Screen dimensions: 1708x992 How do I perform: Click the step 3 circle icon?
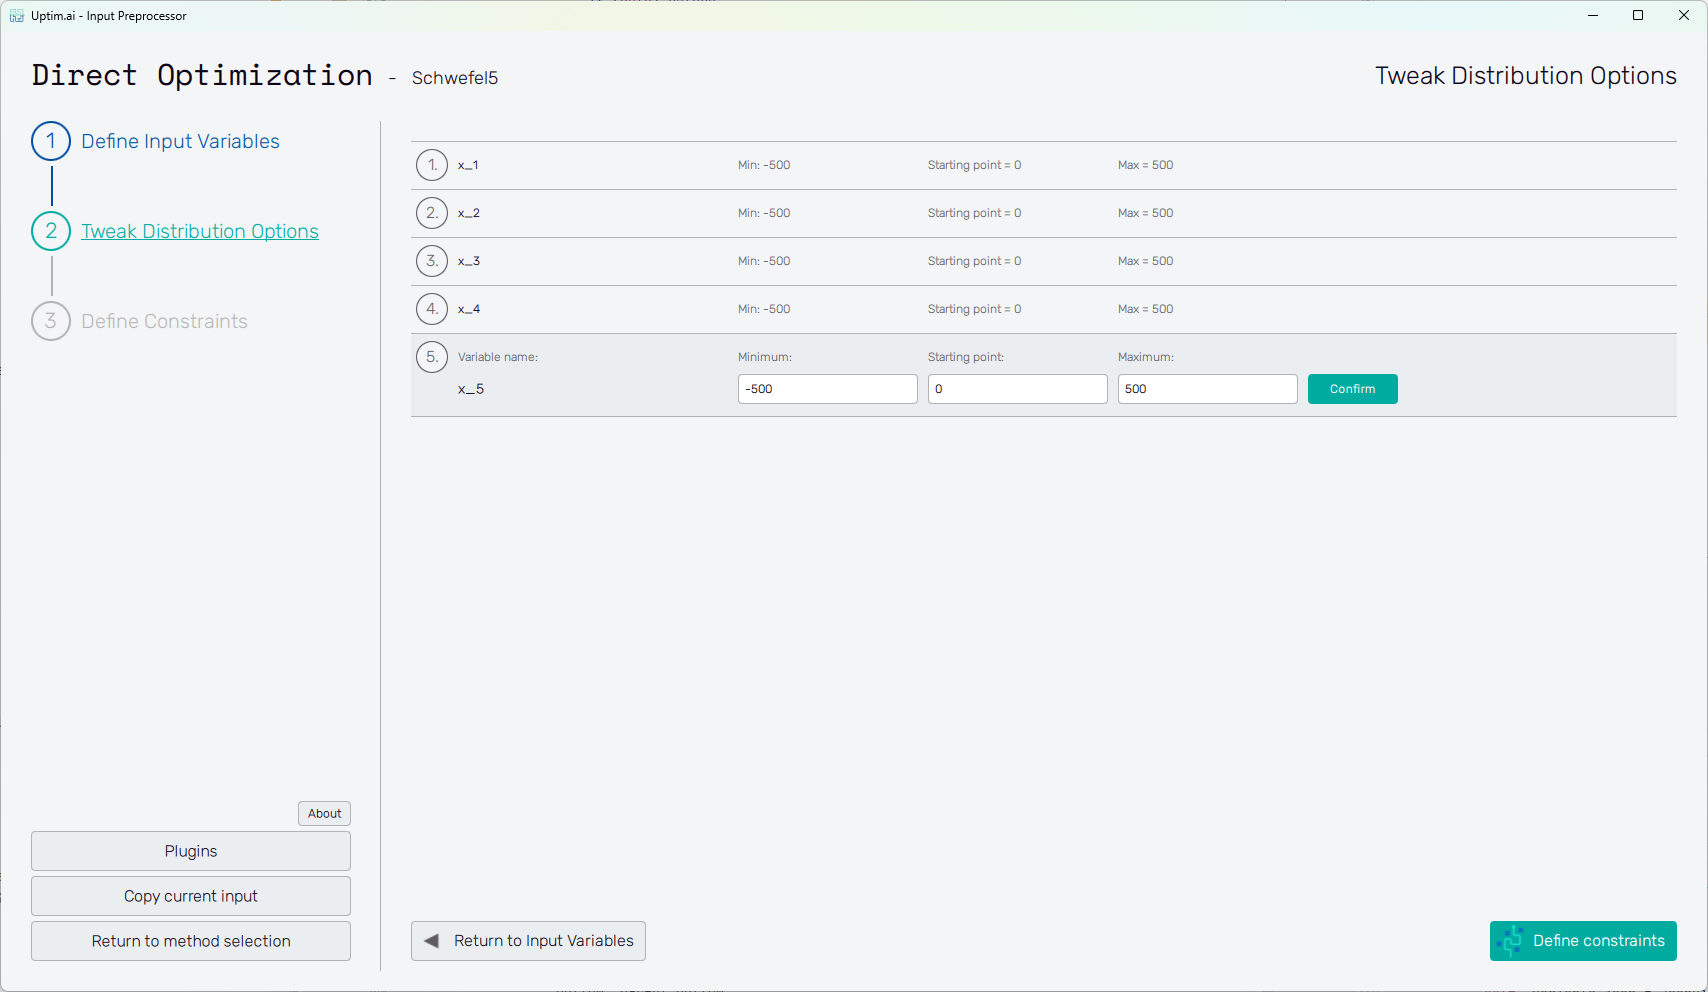pyautogui.click(x=51, y=321)
